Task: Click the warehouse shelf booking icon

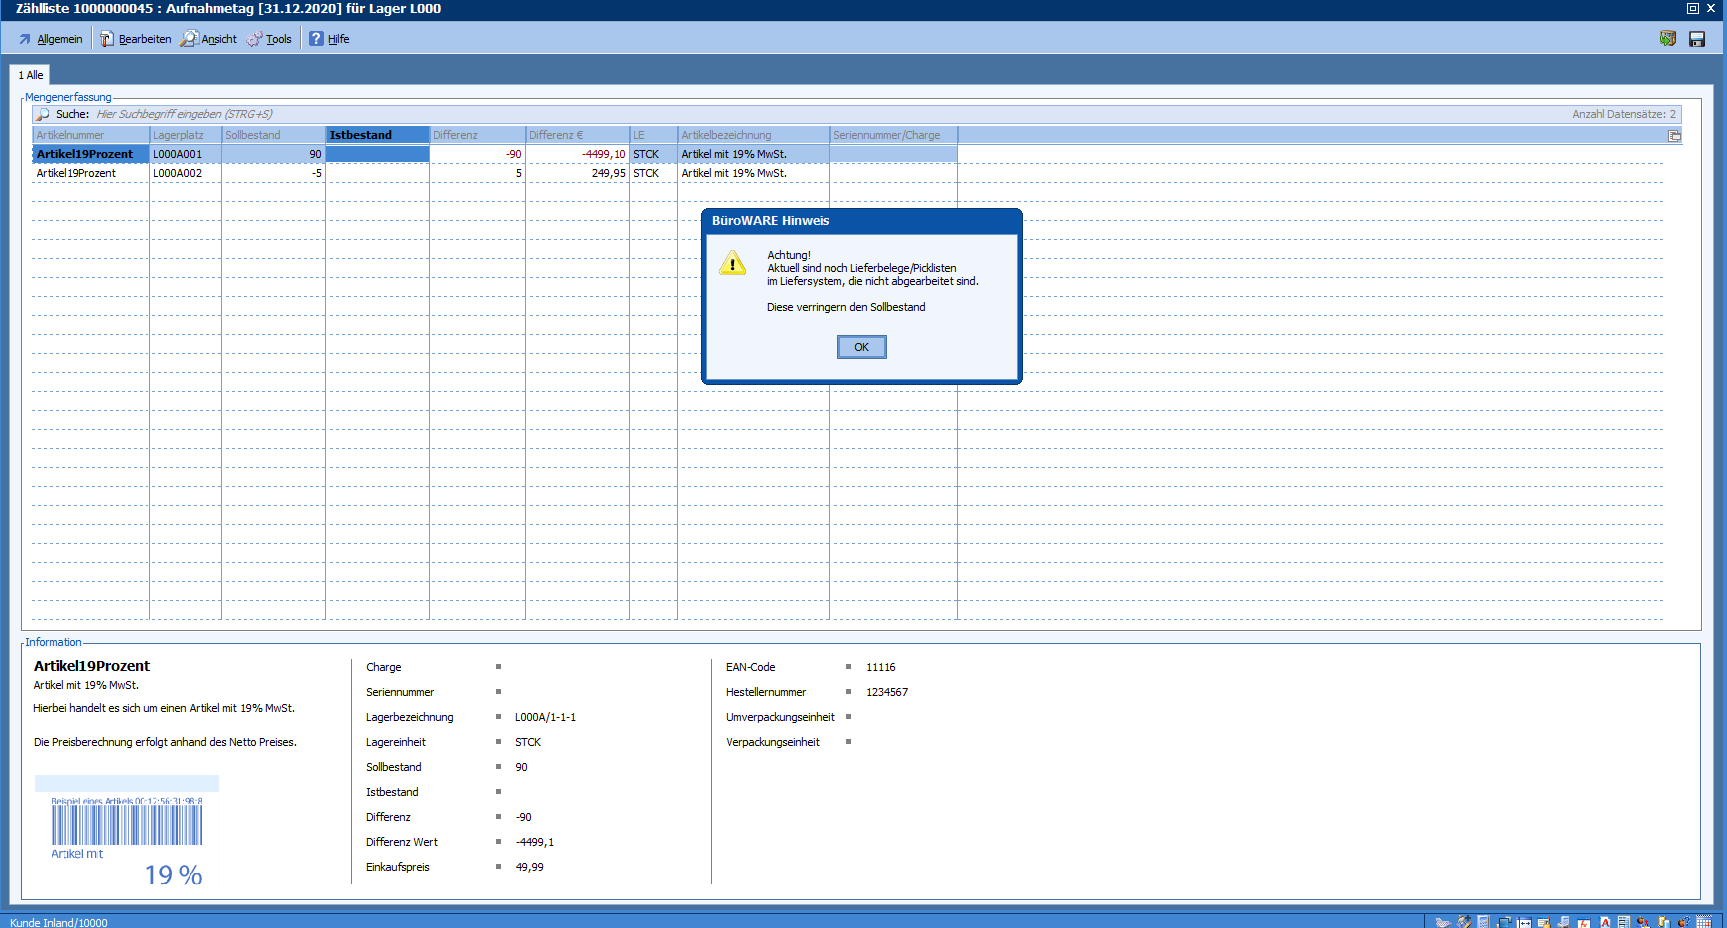Action: click(x=1667, y=39)
